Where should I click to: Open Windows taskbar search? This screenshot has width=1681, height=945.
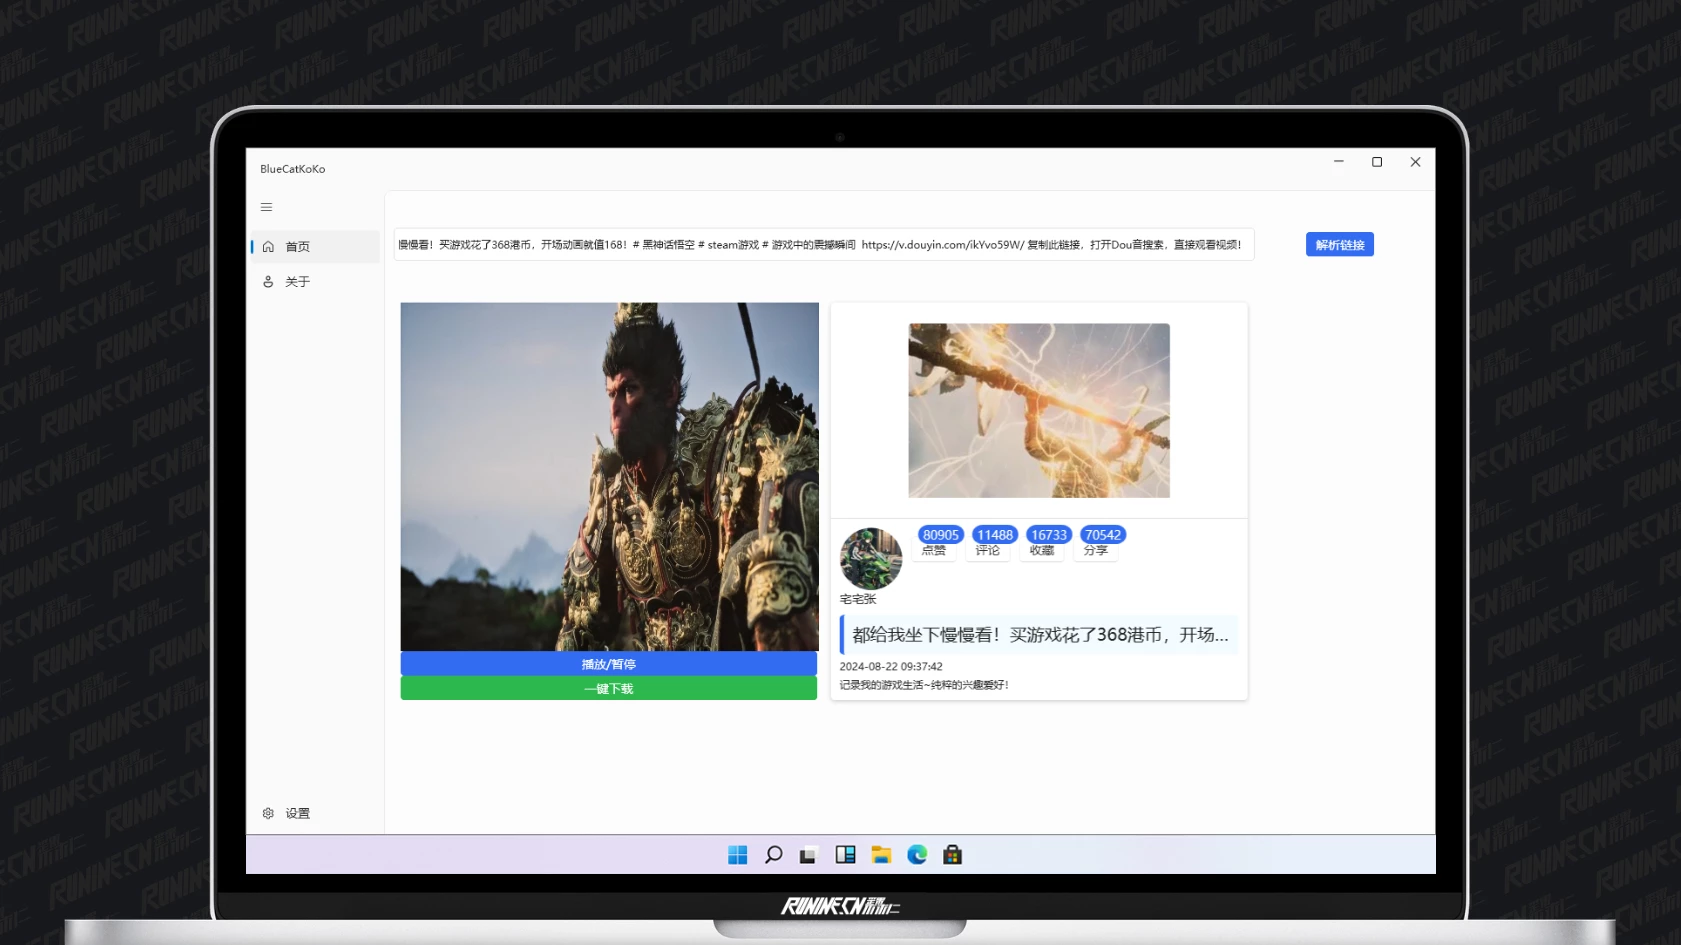click(773, 855)
